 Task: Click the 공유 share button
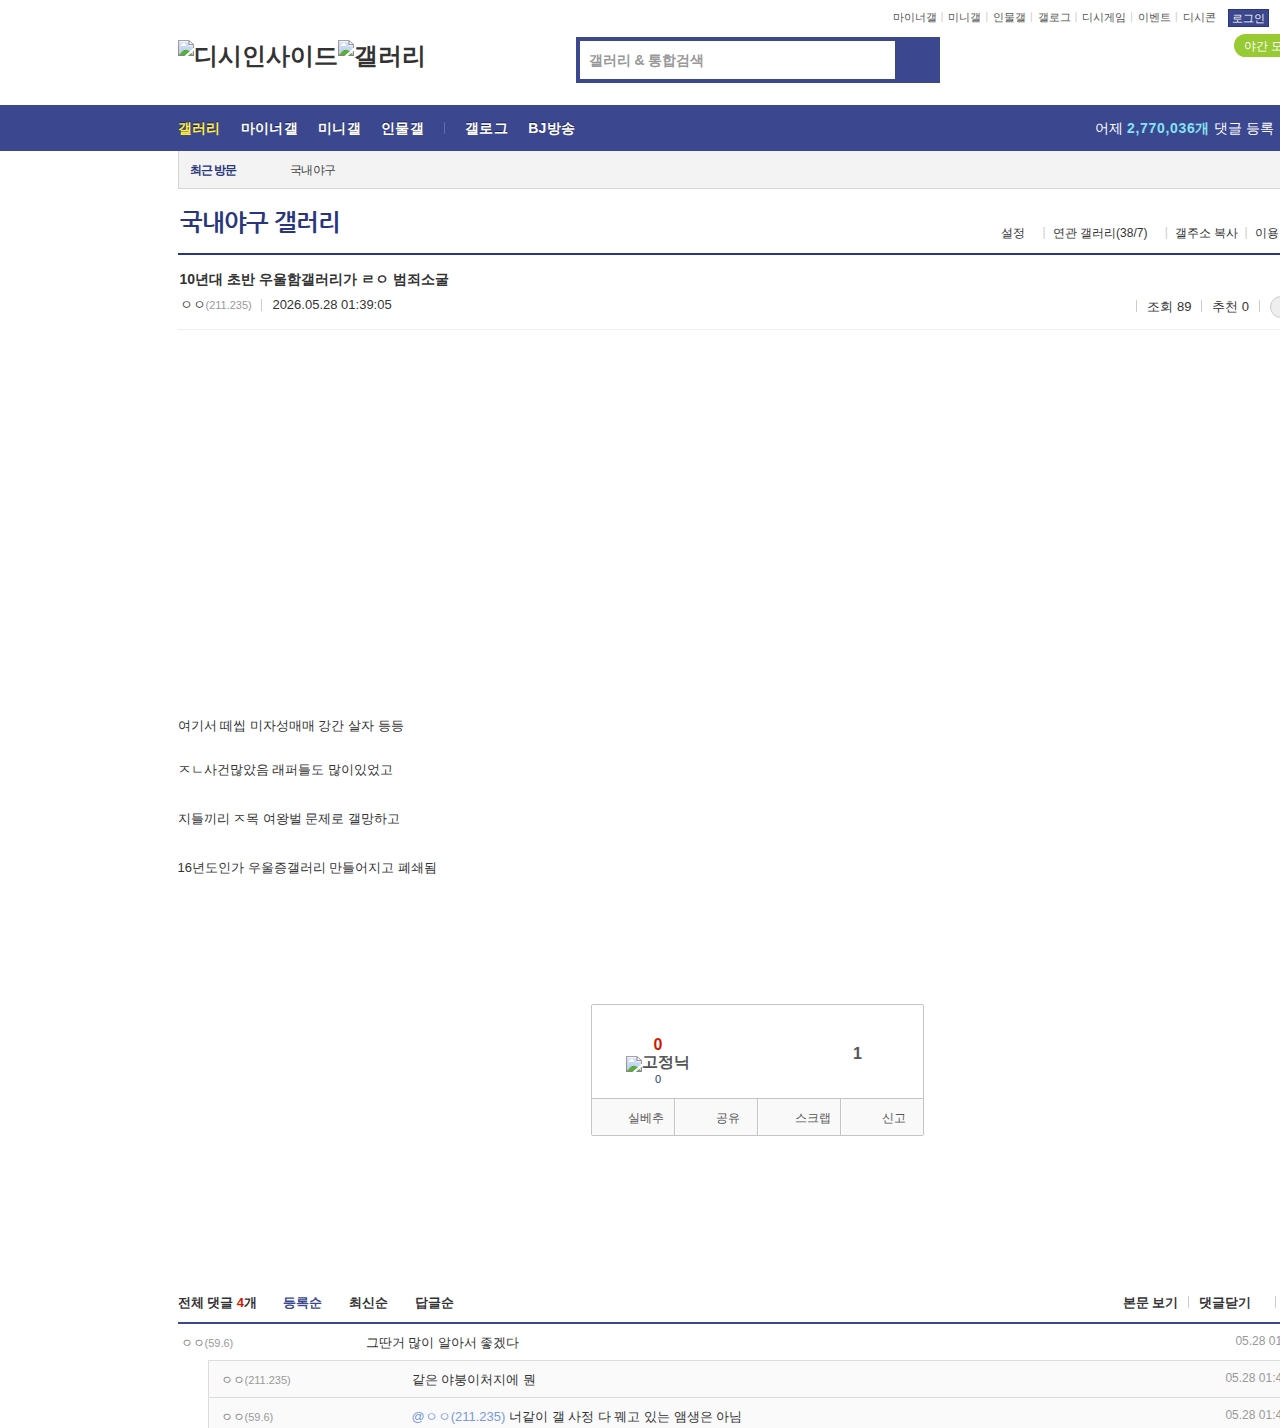tap(716, 1118)
